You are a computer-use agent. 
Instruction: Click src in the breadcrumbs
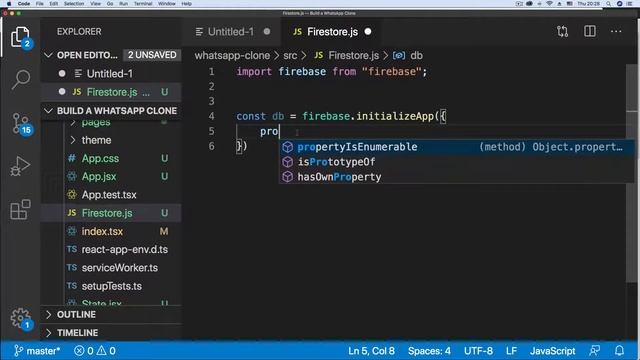(x=290, y=56)
